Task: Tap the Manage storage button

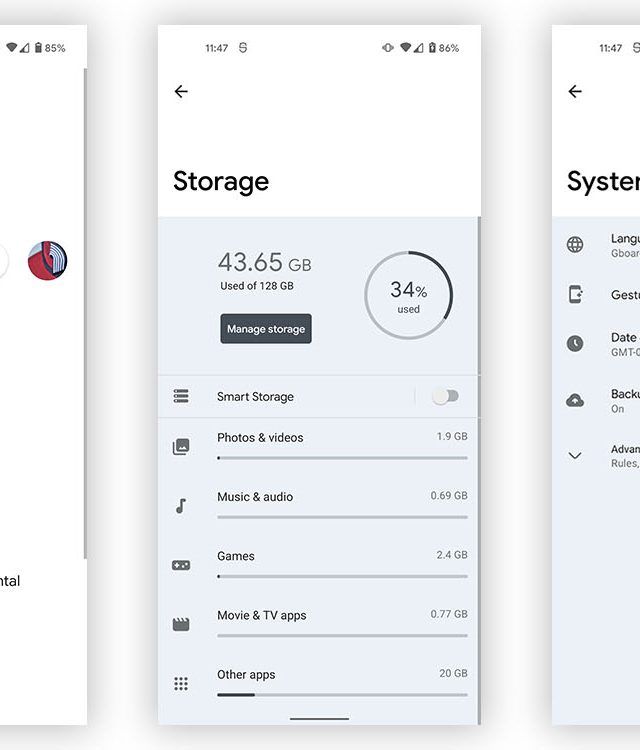Action: pos(266,329)
